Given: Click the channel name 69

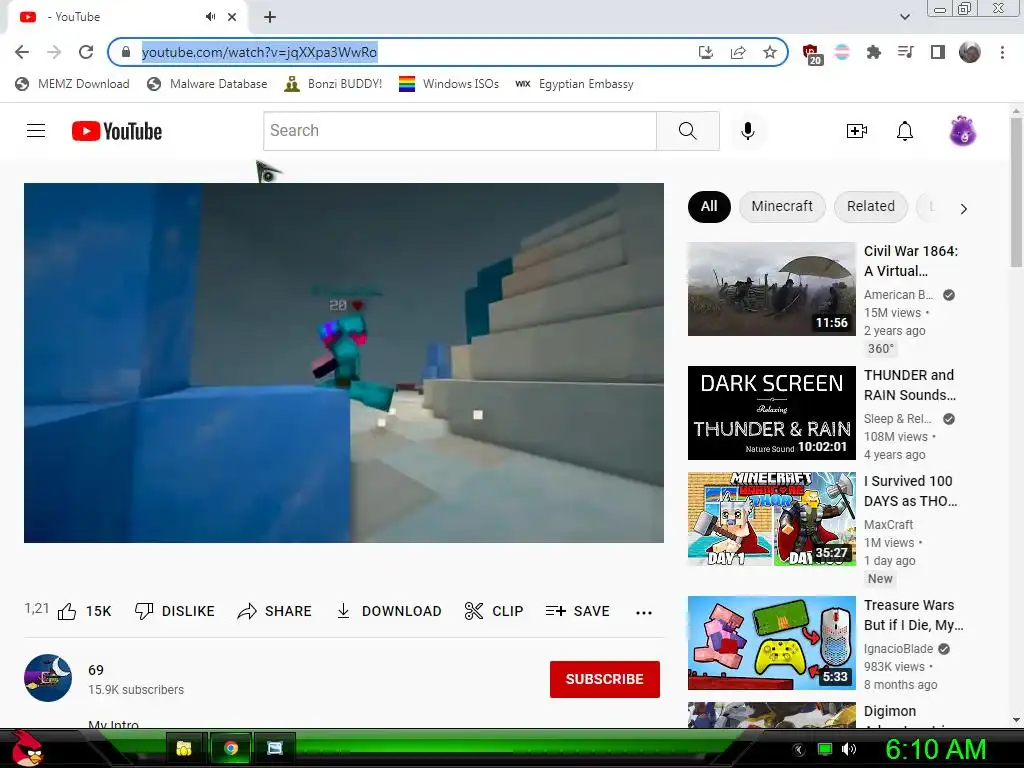Looking at the screenshot, I should [96, 670].
